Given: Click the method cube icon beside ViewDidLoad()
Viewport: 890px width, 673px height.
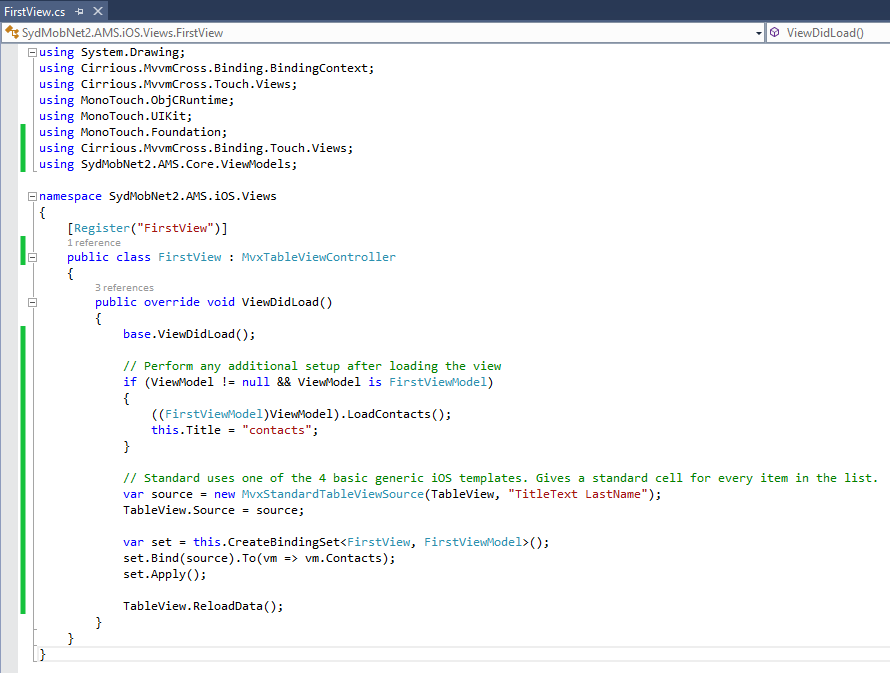Looking at the screenshot, I should click(775, 32).
